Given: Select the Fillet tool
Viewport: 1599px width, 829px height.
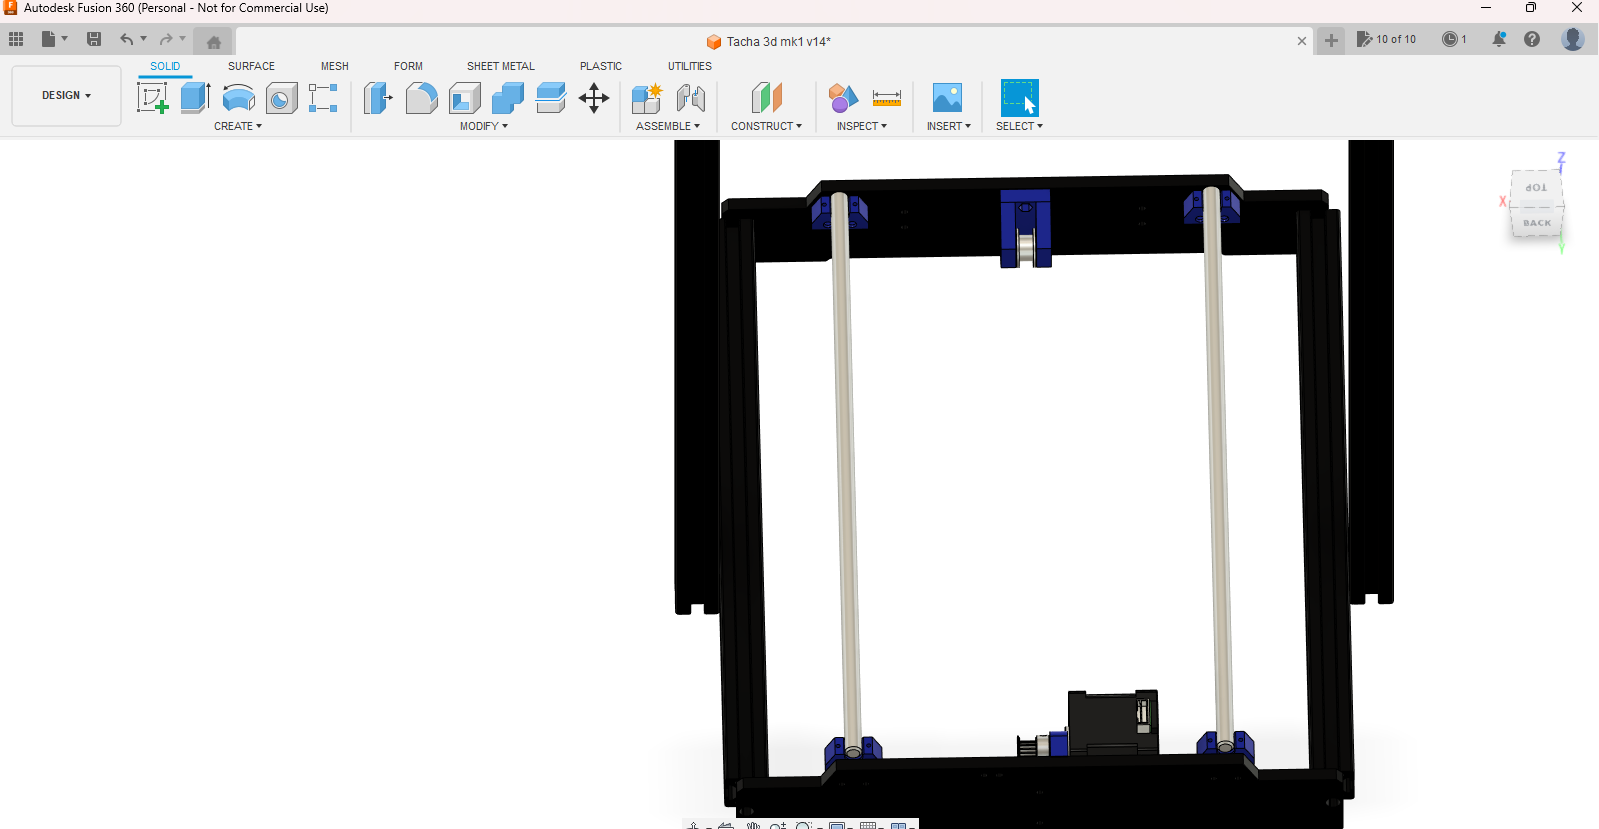Looking at the screenshot, I should (x=421, y=98).
